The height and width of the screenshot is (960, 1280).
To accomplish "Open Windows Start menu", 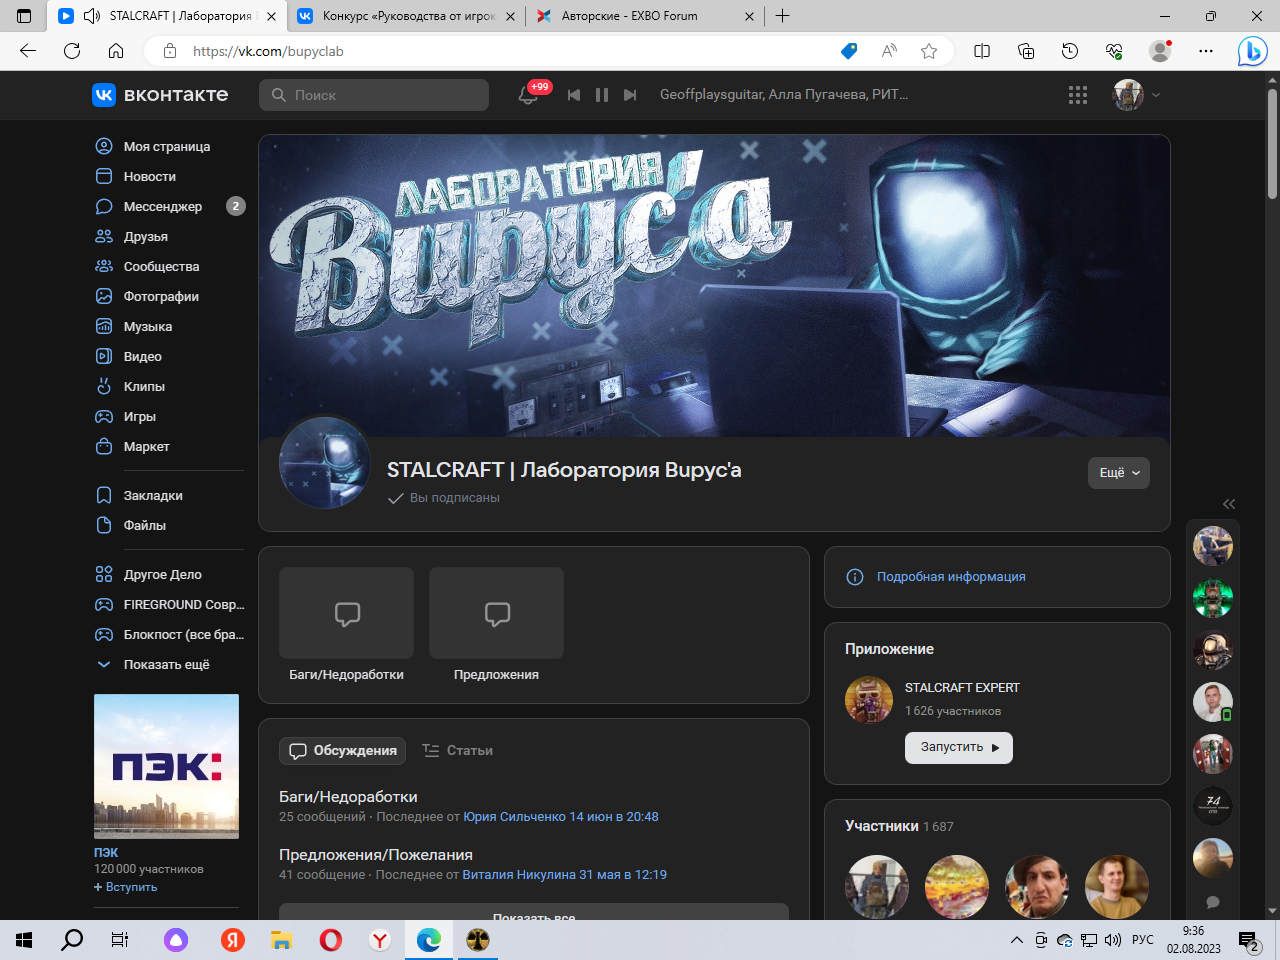I will tap(24, 940).
